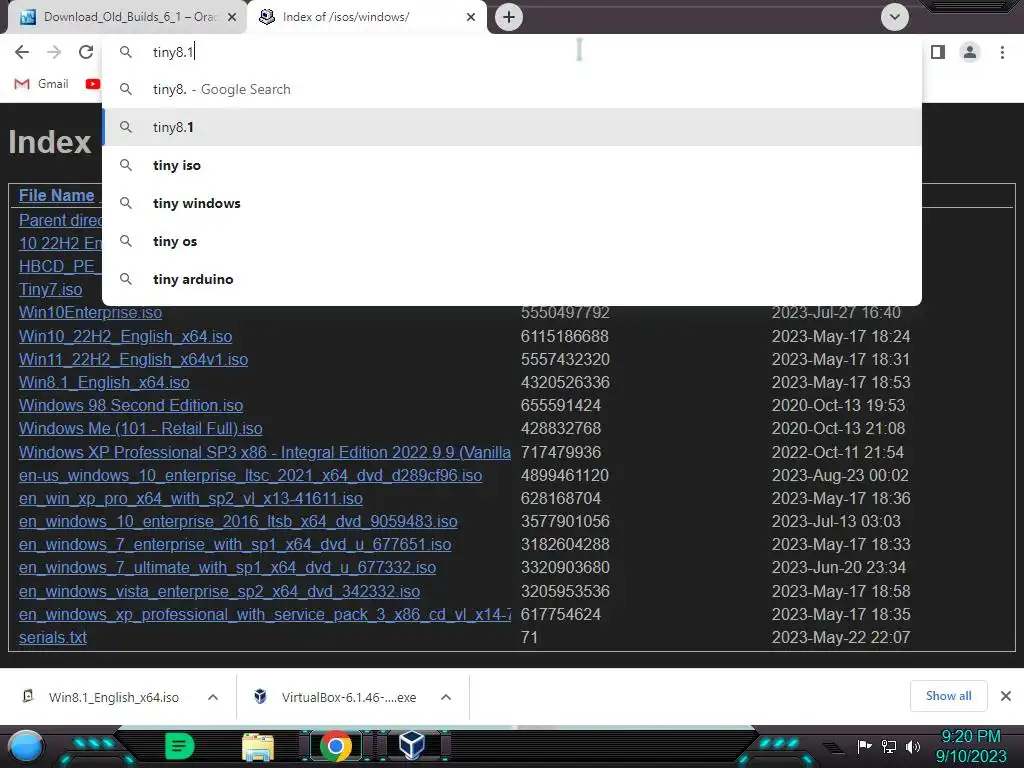Expand options for Win8.1_English_x64.iso download
The width and height of the screenshot is (1024, 768).
pyautogui.click(x=213, y=697)
